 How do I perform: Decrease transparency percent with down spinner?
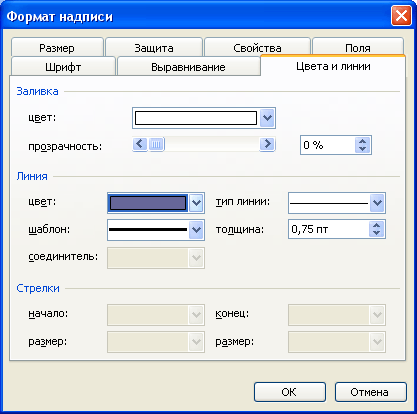point(362,149)
